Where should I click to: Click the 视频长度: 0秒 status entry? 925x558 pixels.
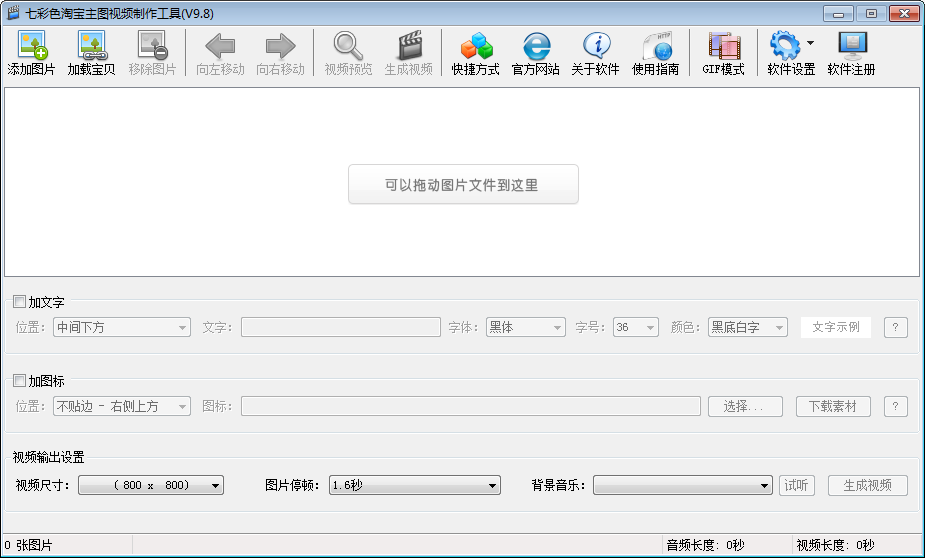[835, 545]
